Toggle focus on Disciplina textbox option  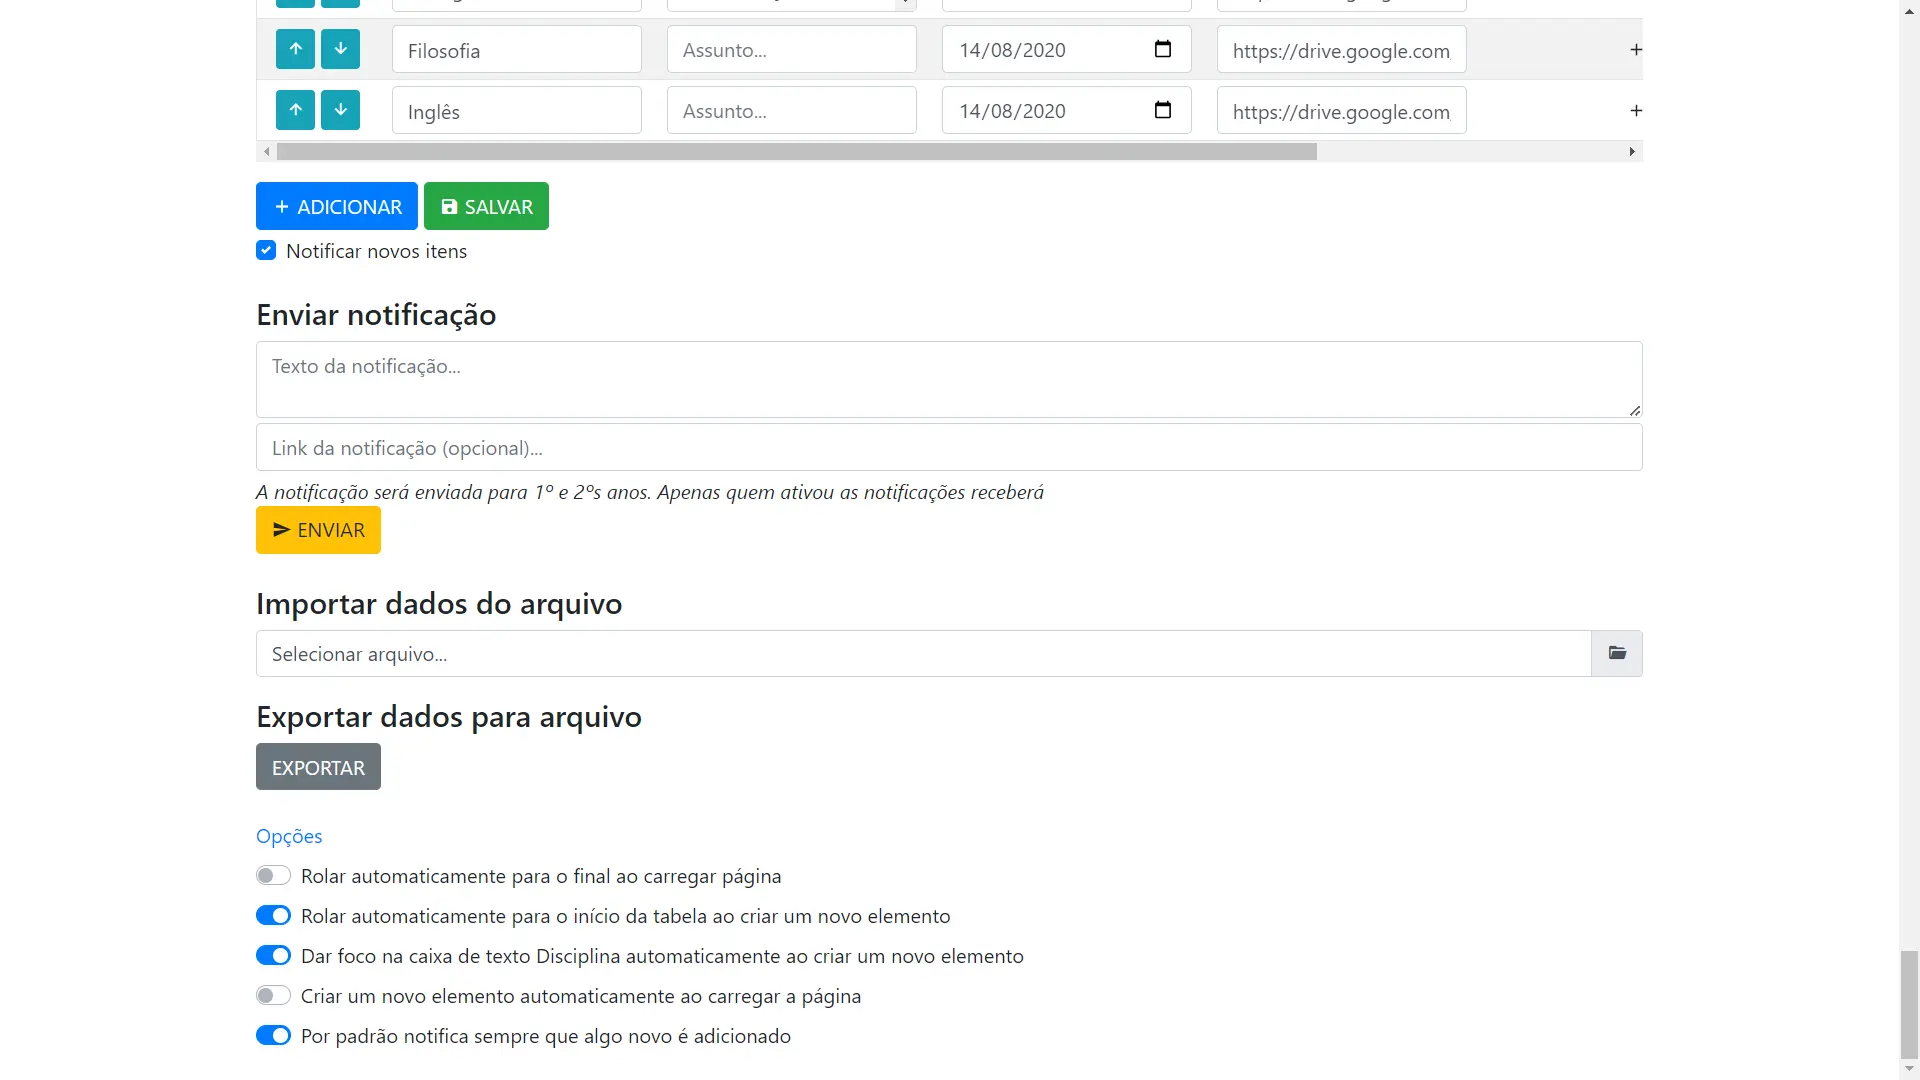click(x=273, y=956)
